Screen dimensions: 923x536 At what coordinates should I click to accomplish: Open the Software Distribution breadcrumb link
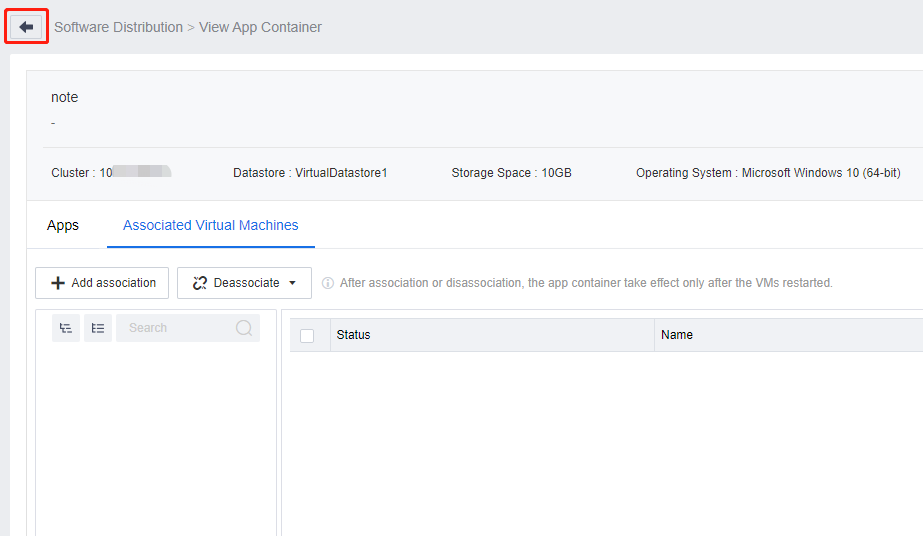click(118, 27)
